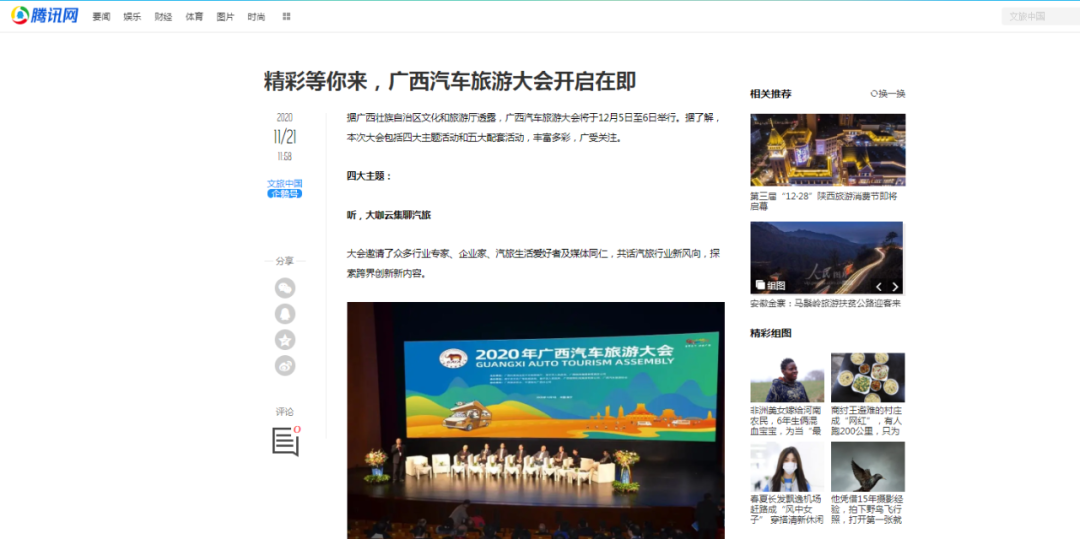Viewport: 1080px width, 539px height.
Task: Open the Shaanxi tourism festival night thumbnail
Action: point(827,150)
